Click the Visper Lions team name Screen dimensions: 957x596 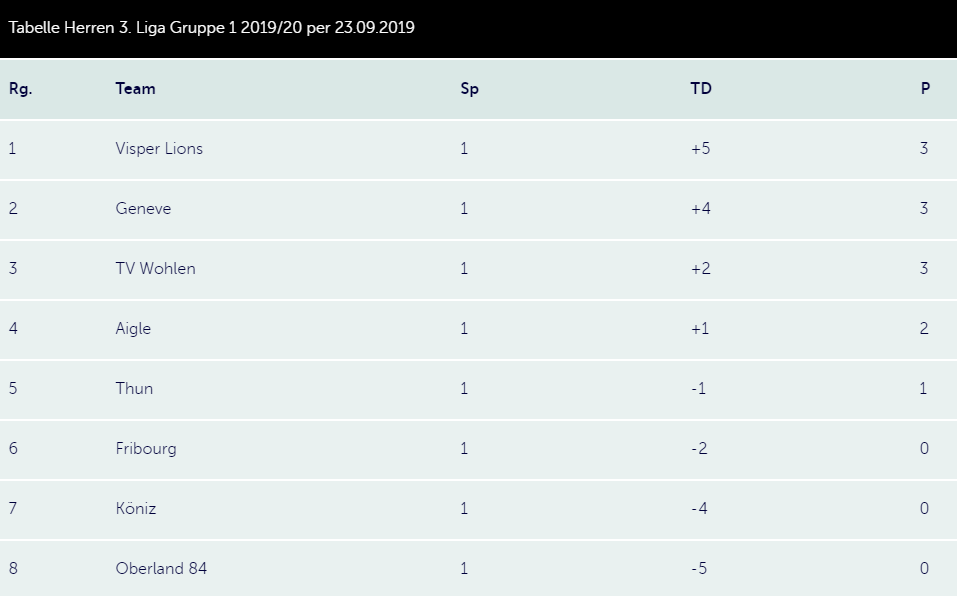(x=159, y=149)
